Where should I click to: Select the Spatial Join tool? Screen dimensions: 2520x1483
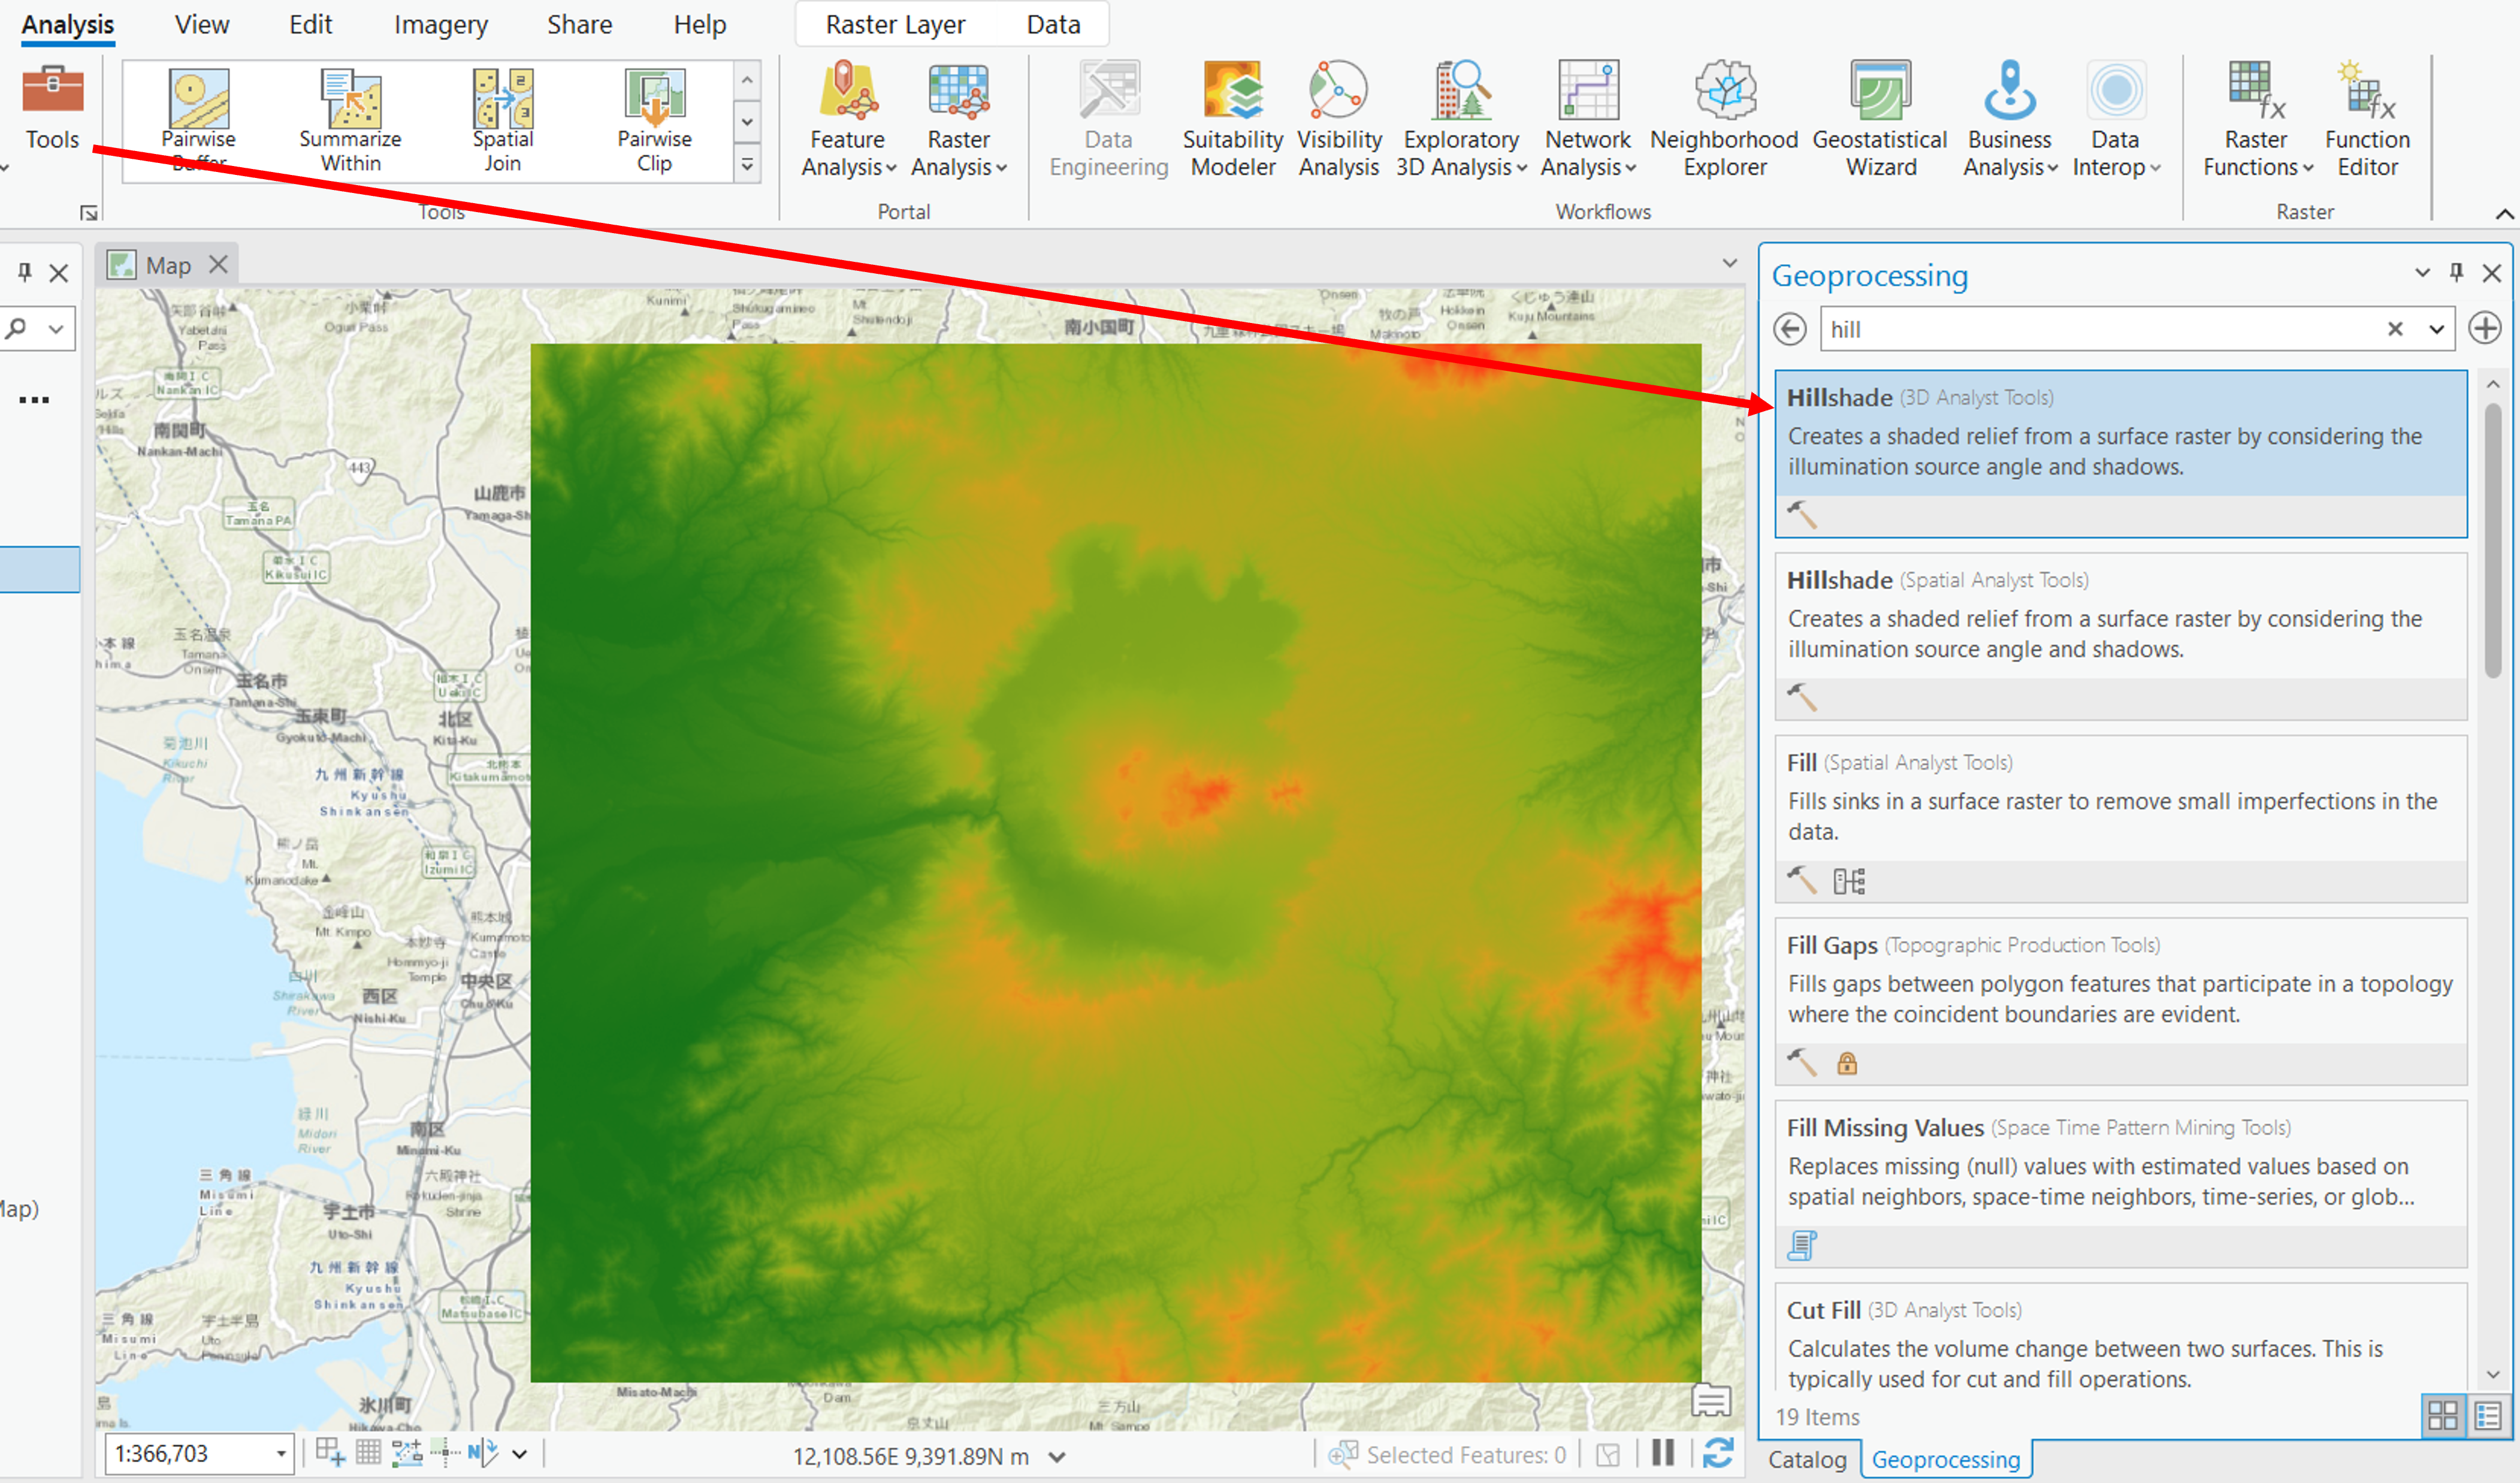click(502, 120)
